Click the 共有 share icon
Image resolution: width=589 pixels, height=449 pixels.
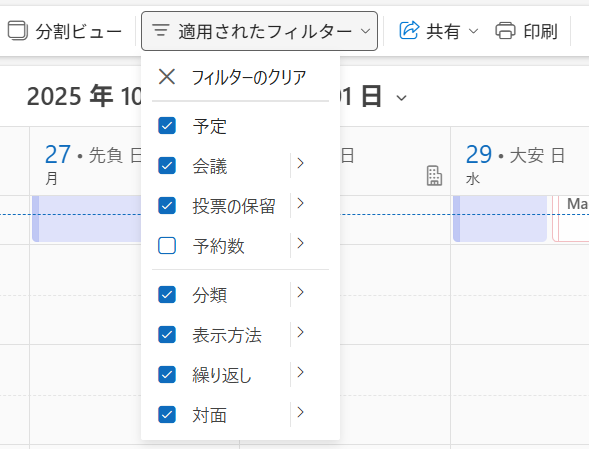point(409,30)
